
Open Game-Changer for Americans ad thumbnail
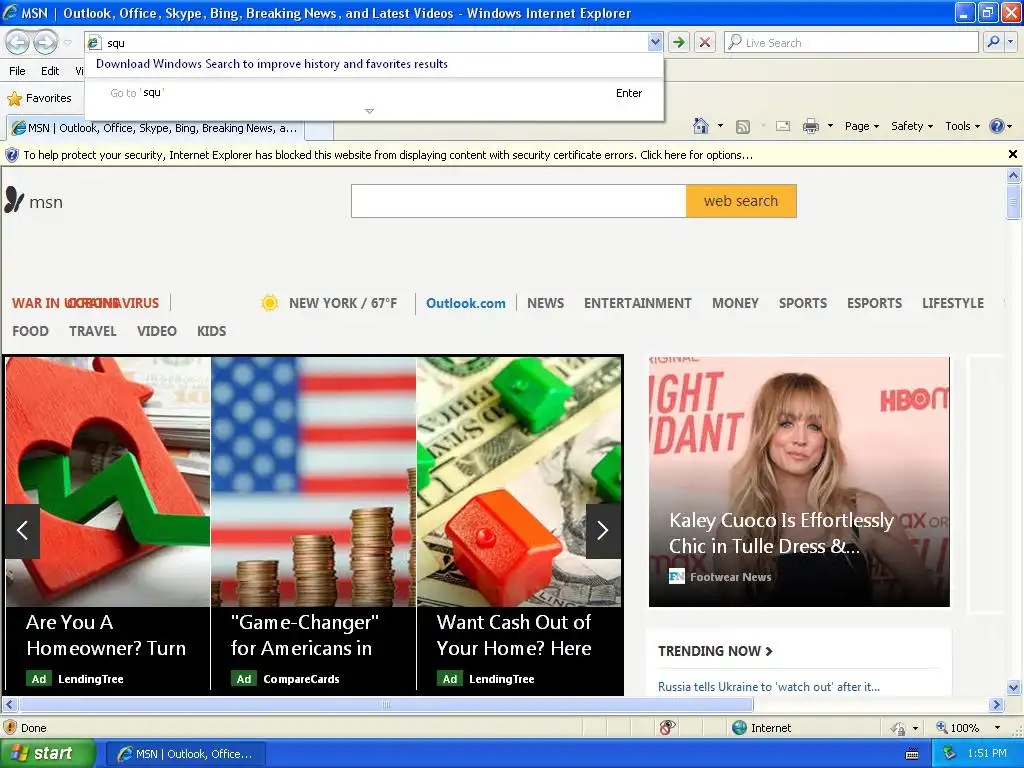313,482
